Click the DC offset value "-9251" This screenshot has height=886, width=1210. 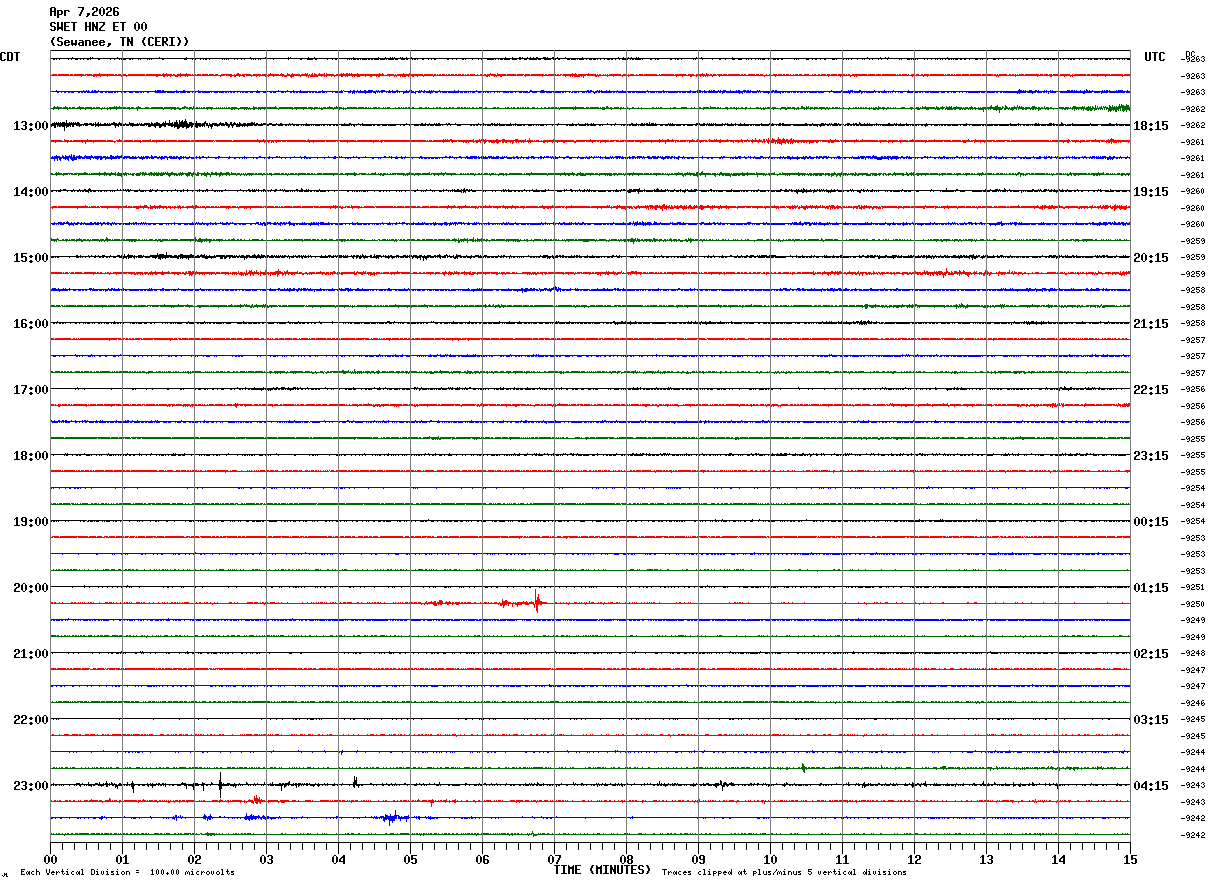click(x=1193, y=588)
